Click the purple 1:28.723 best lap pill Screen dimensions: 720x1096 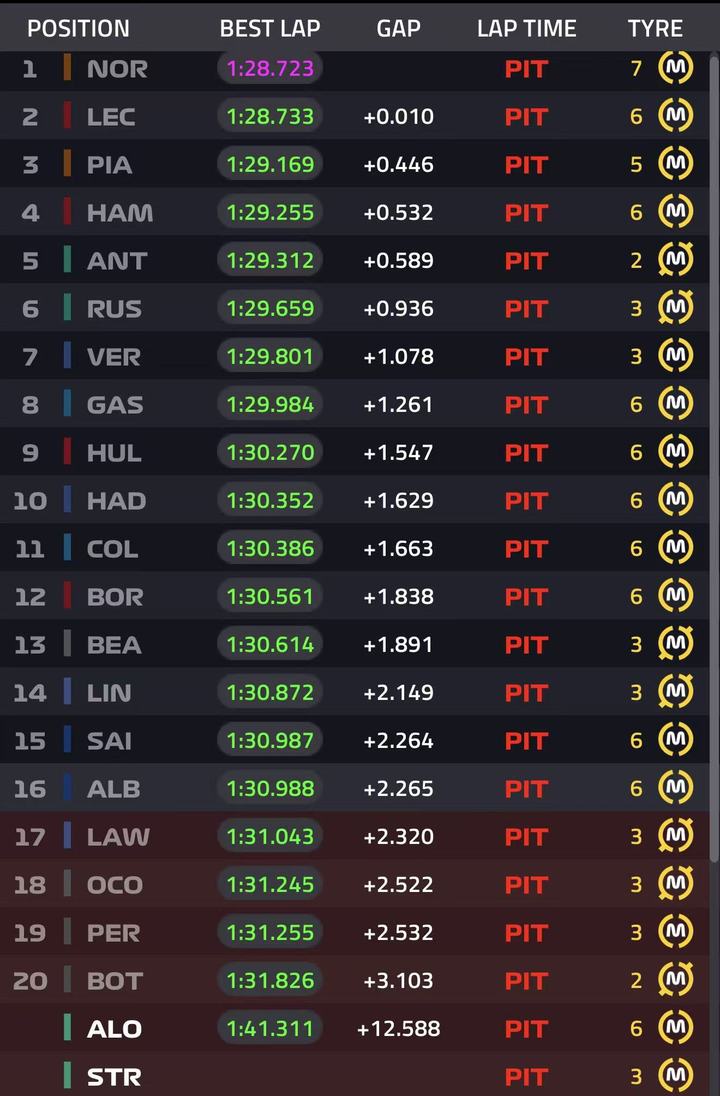270,68
